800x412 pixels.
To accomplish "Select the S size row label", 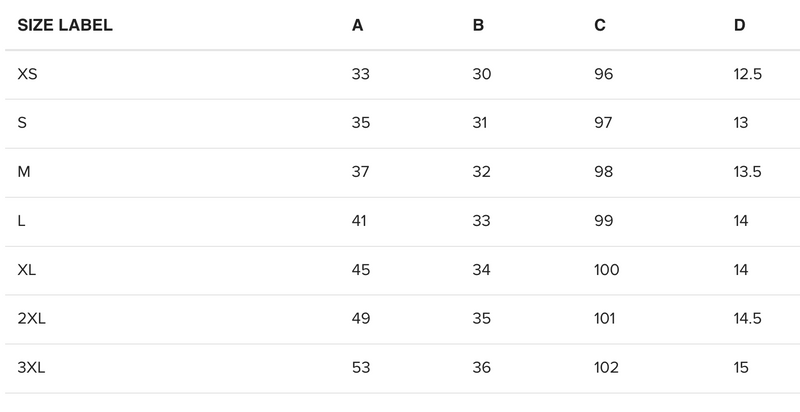I will (x=22, y=123).
